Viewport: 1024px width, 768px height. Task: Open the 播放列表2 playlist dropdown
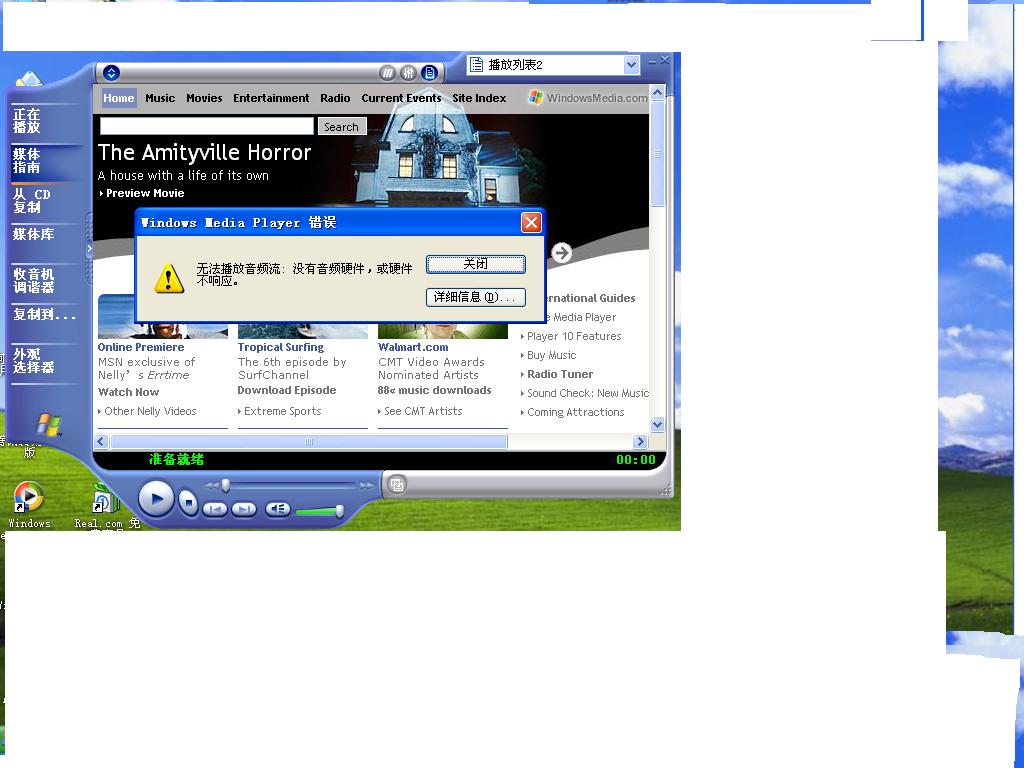pyautogui.click(x=631, y=65)
